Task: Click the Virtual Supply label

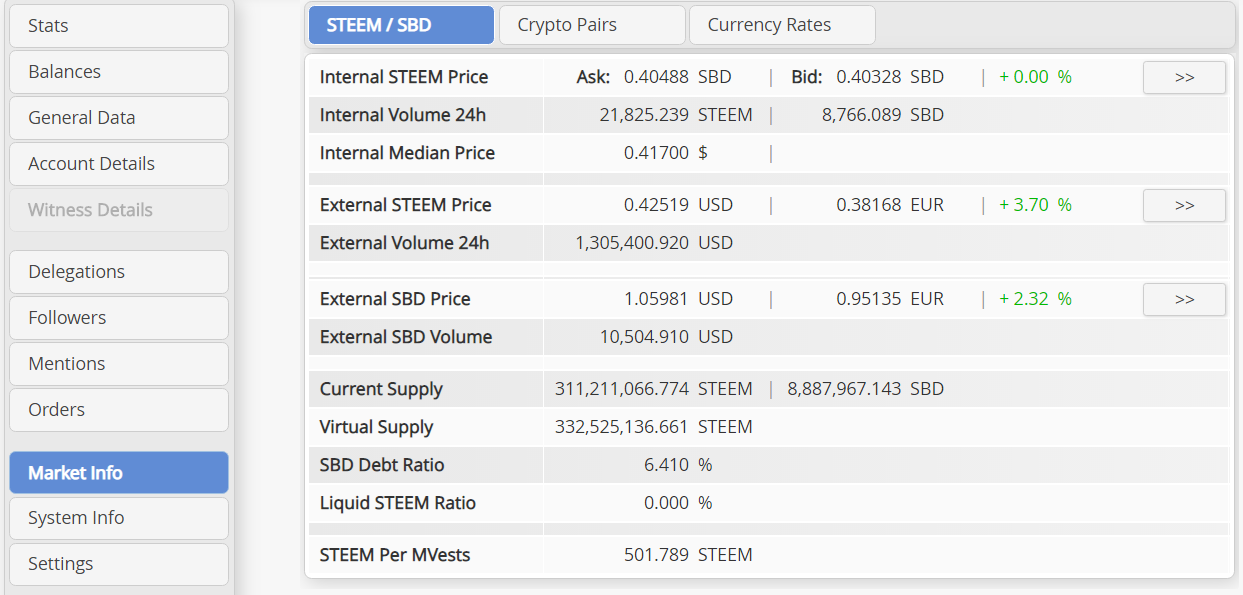Action: coord(377,427)
